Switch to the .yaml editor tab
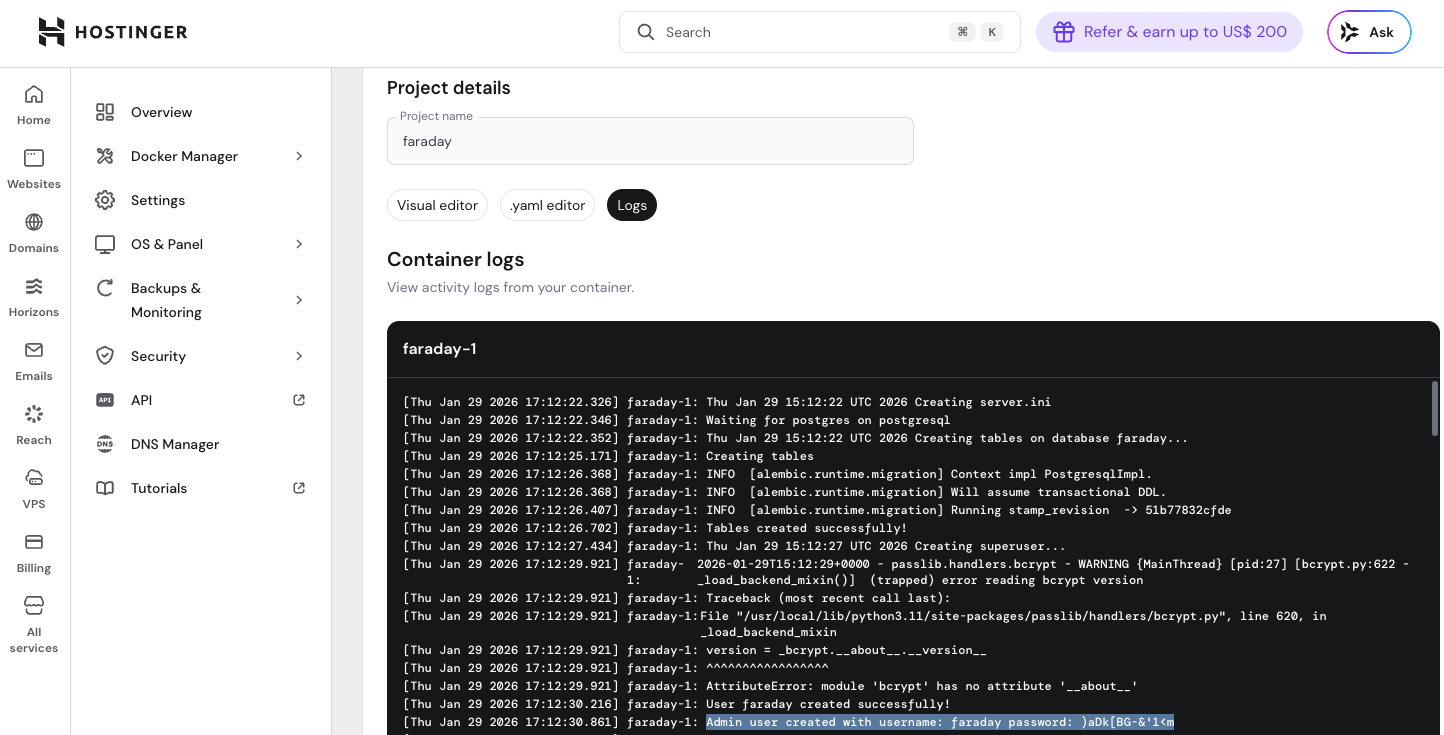 pyautogui.click(x=547, y=205)
